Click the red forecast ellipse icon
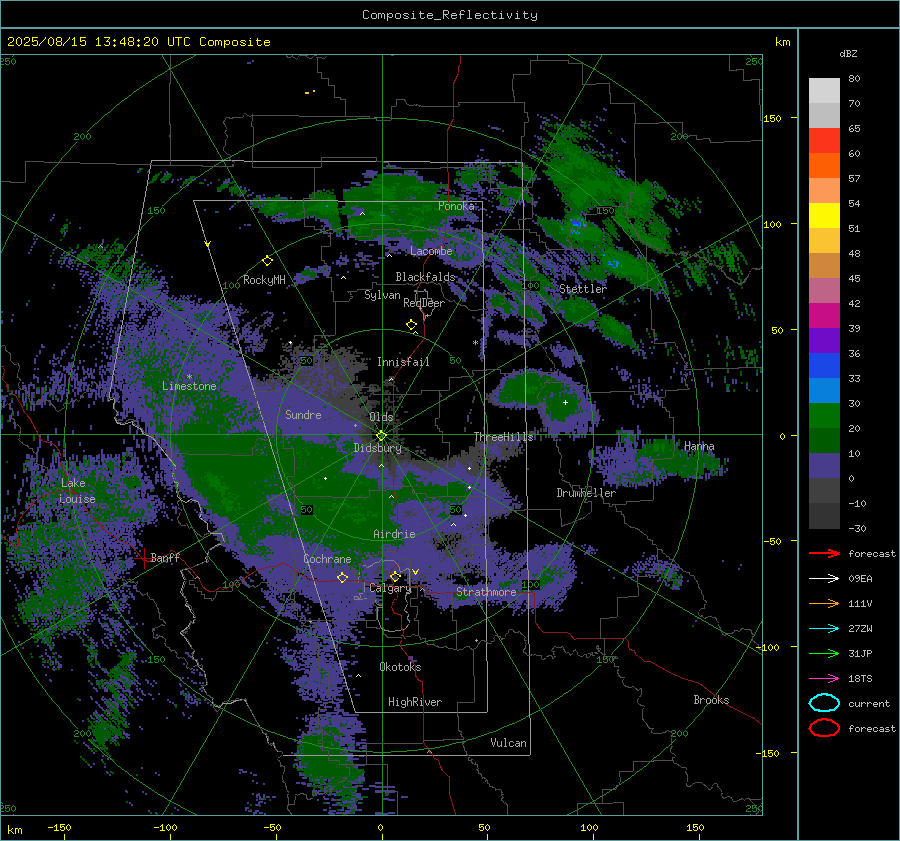The width and height of the screenshot is (900, 841). 824,728
